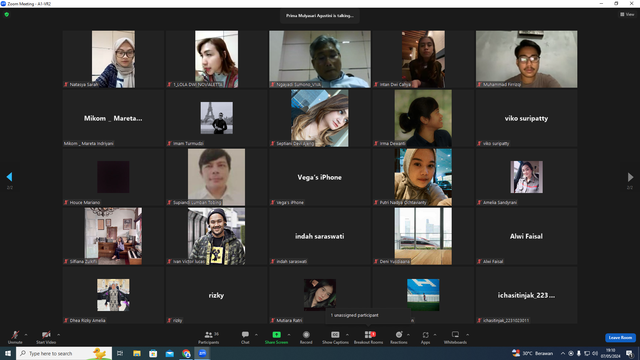Open Whiteboards
This screenshot has width=640, height=360.
click(455, 337)
